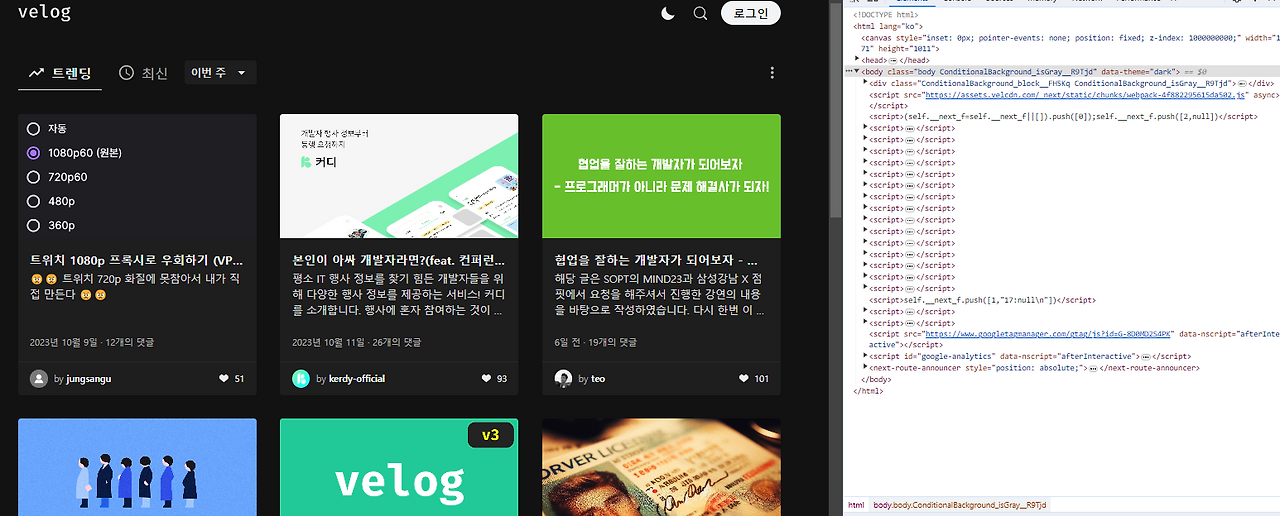Open the assets.velcdn.com webpack script link

click(1084, 94)
